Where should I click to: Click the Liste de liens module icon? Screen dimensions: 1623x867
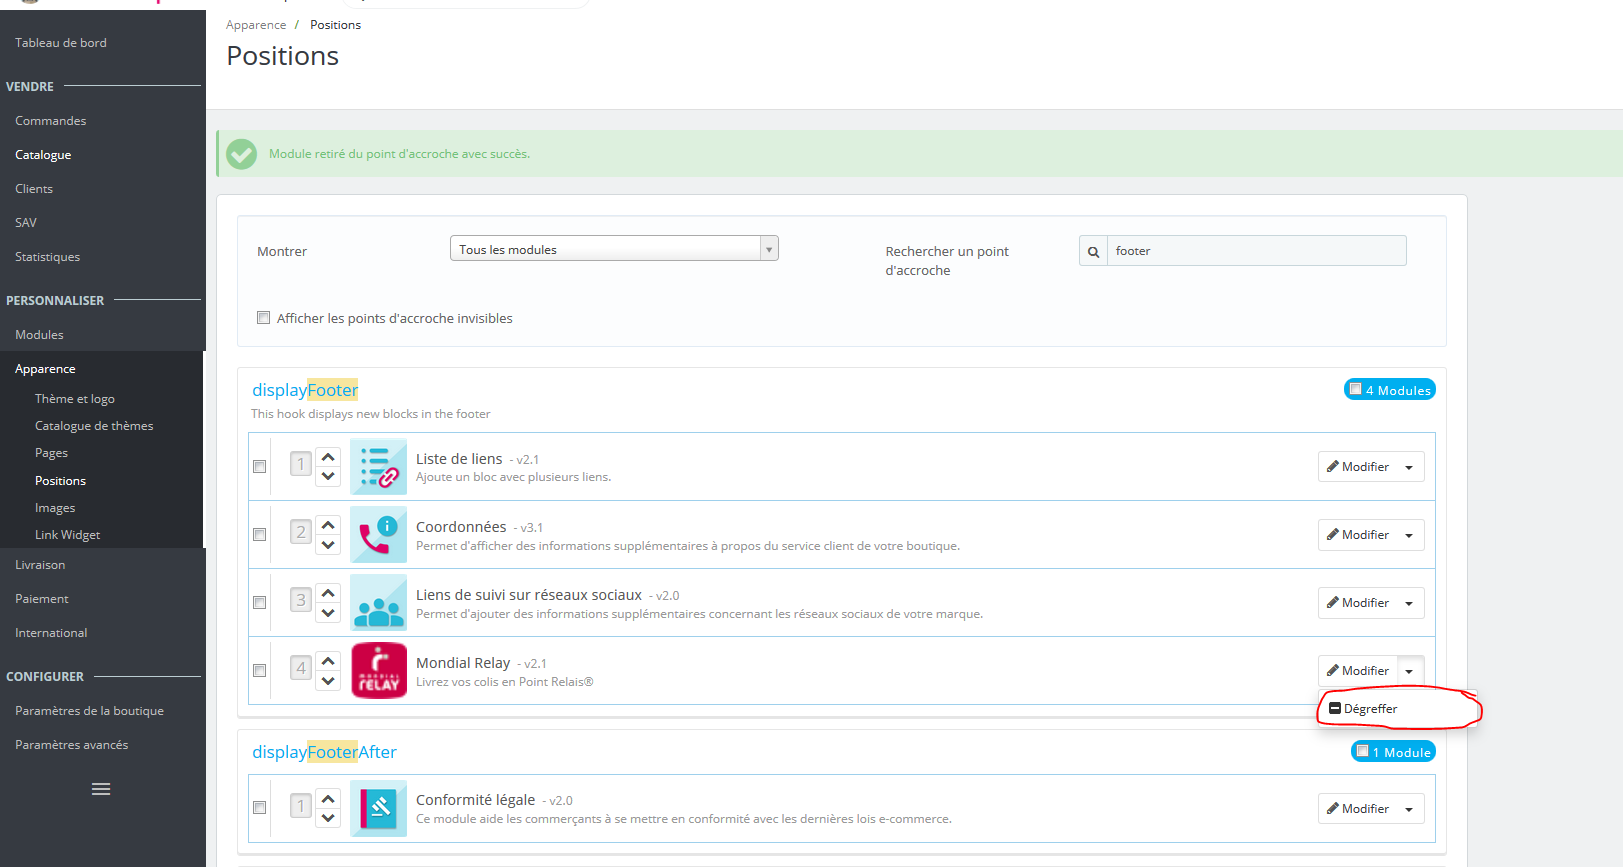pyautogui.click(x=379, y=467)
